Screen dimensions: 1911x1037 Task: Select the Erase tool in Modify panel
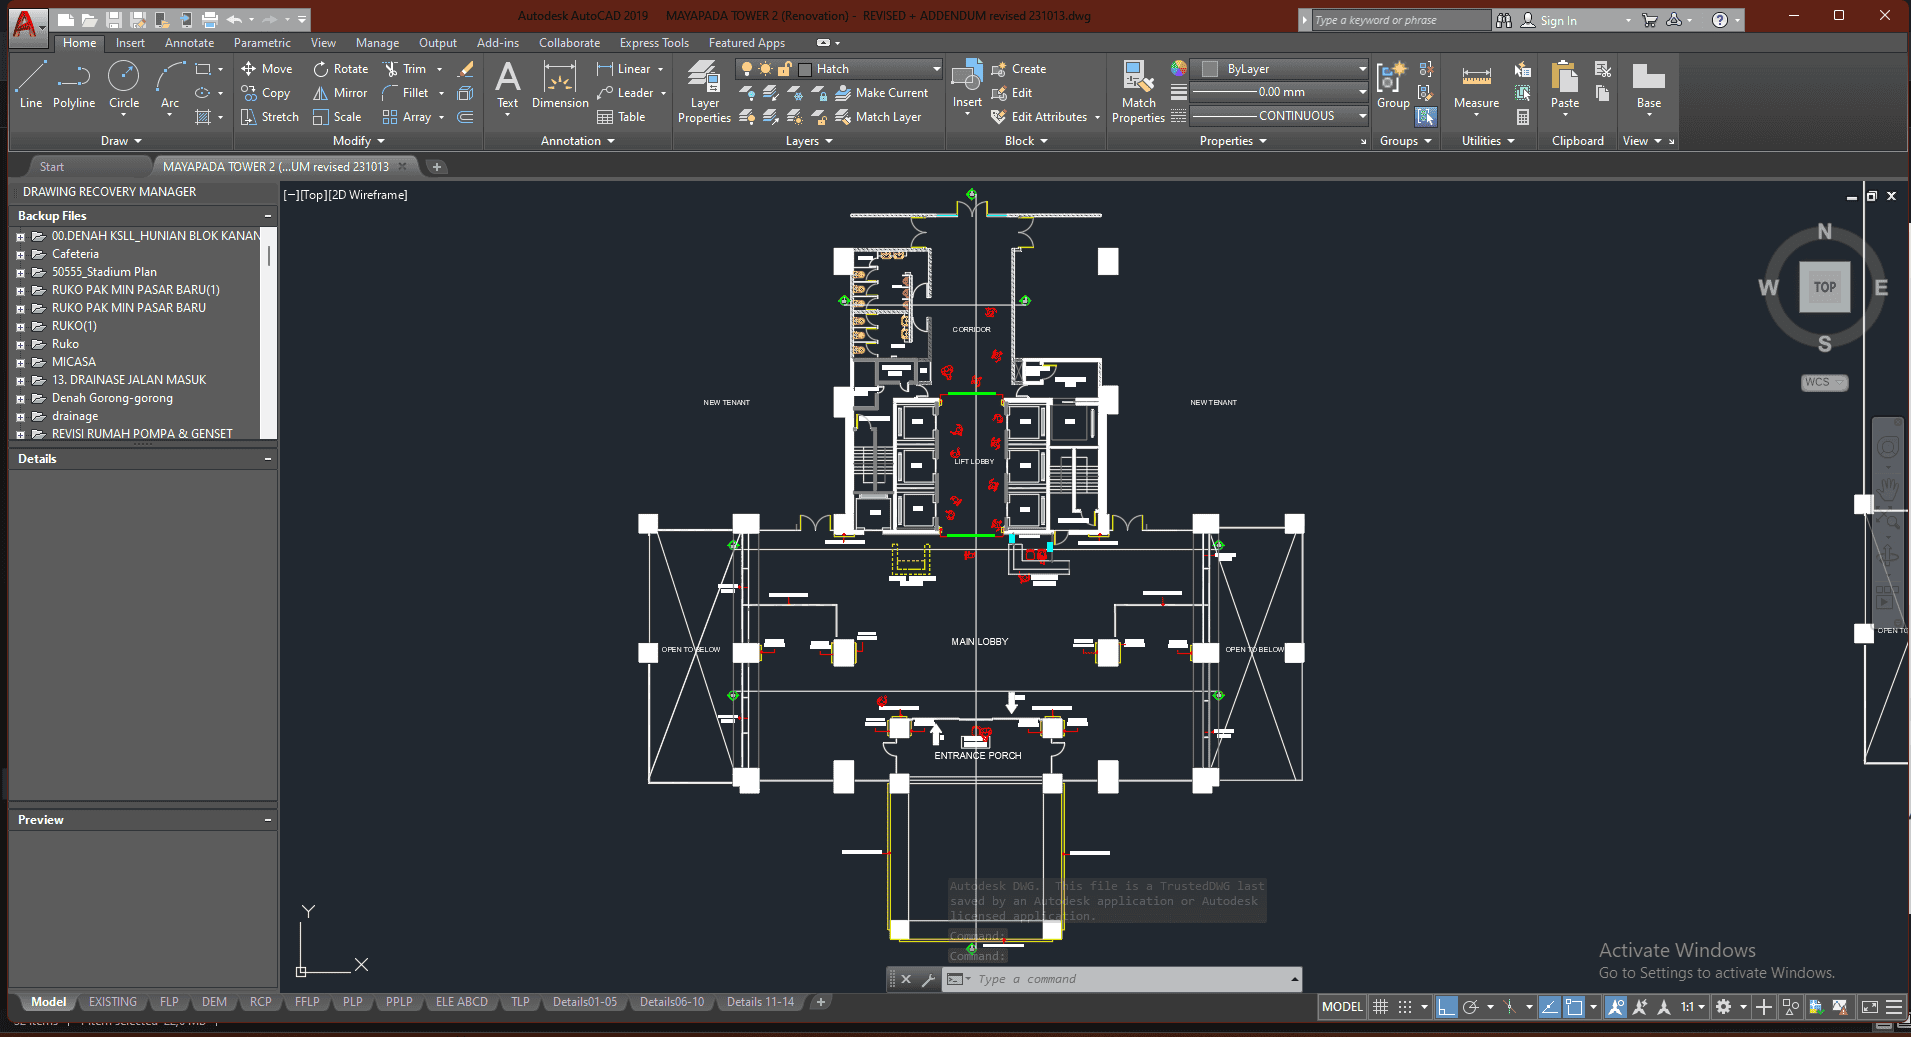[x=465, y=69]
